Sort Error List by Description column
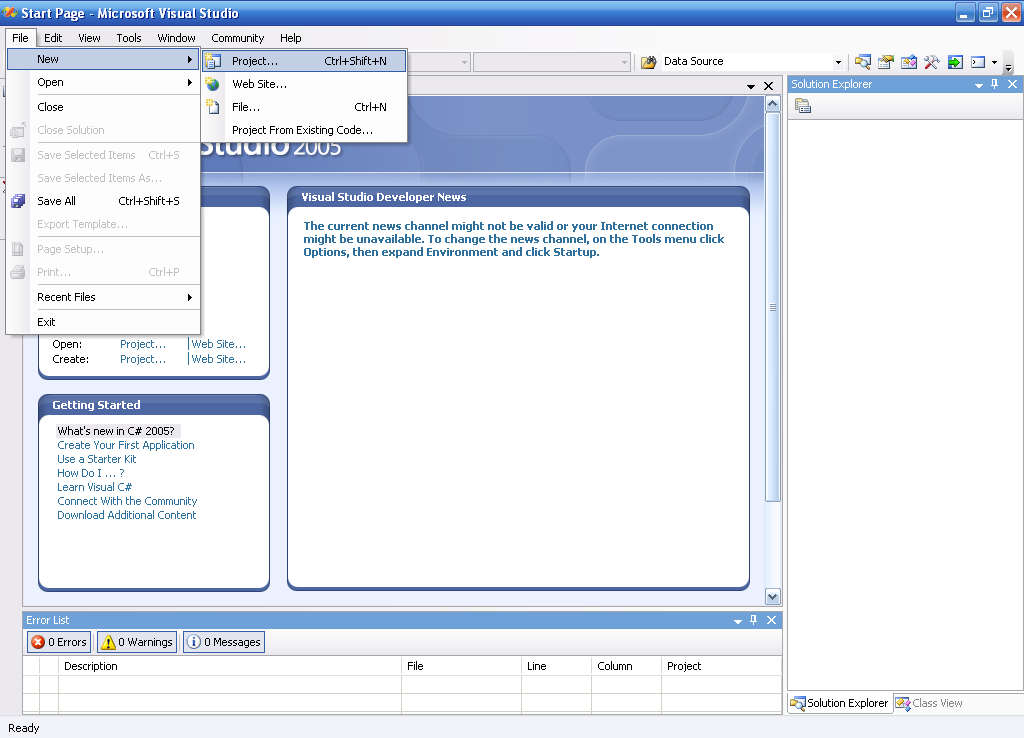Image resolution: width=1024 pixels, height=738 pixels. (229, 666)
